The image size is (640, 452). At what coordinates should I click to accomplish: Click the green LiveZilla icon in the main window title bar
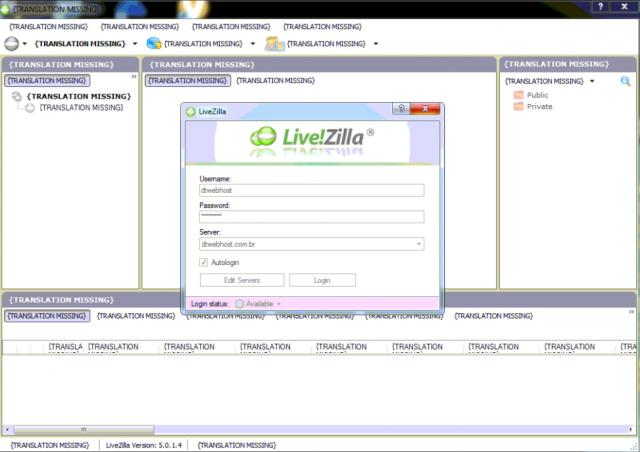click(4, 9)
